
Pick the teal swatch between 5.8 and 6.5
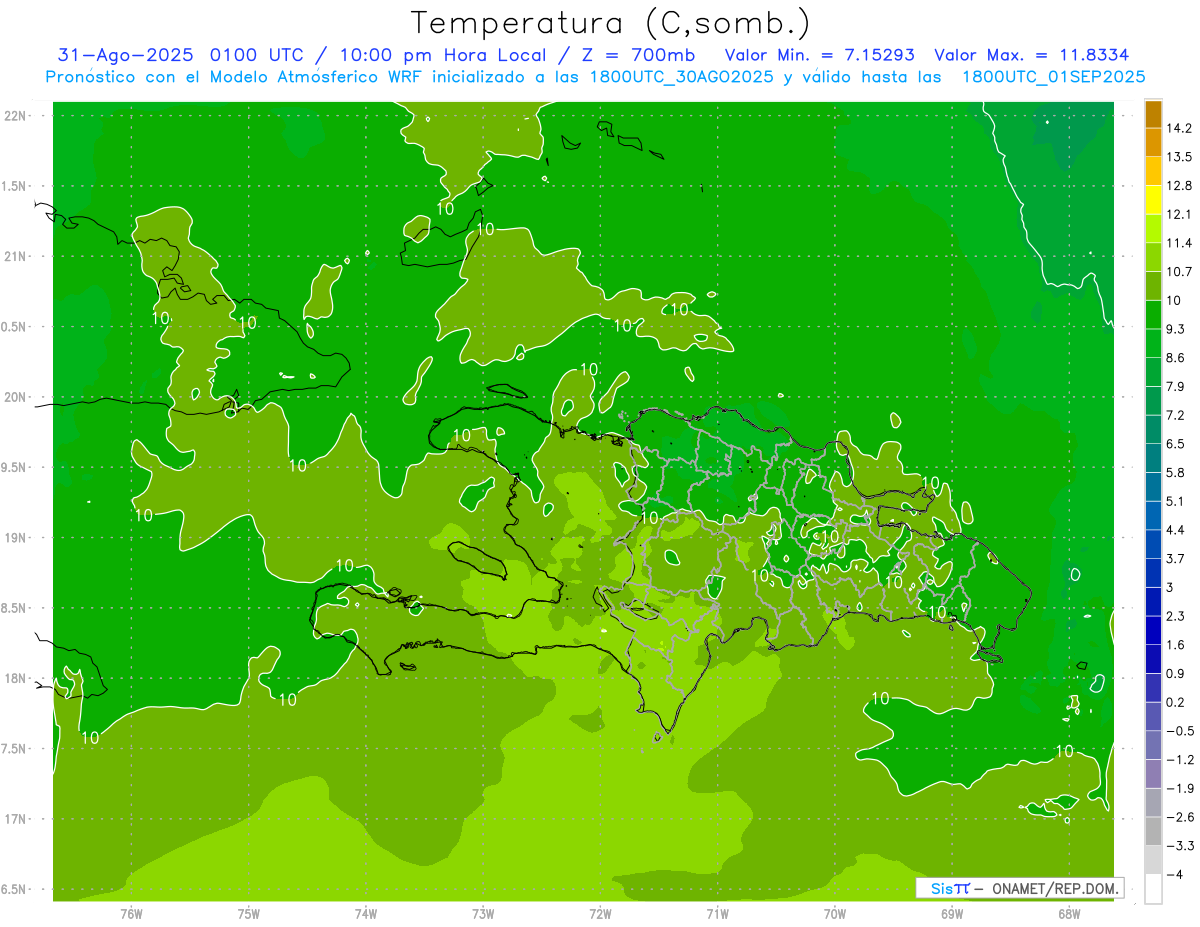pyautogui.click(x=1153, y=459)
